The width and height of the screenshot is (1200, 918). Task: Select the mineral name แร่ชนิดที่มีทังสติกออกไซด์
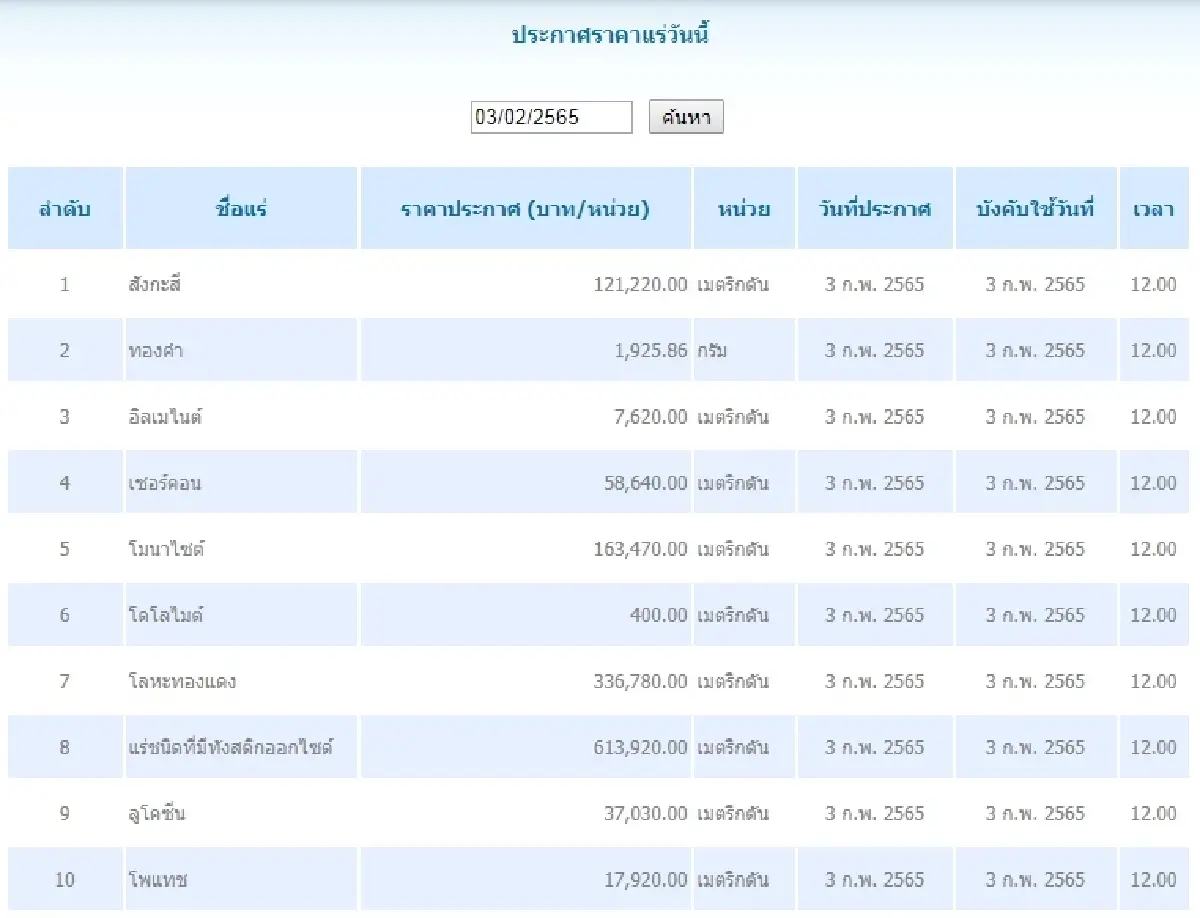[x=230, y=747]
